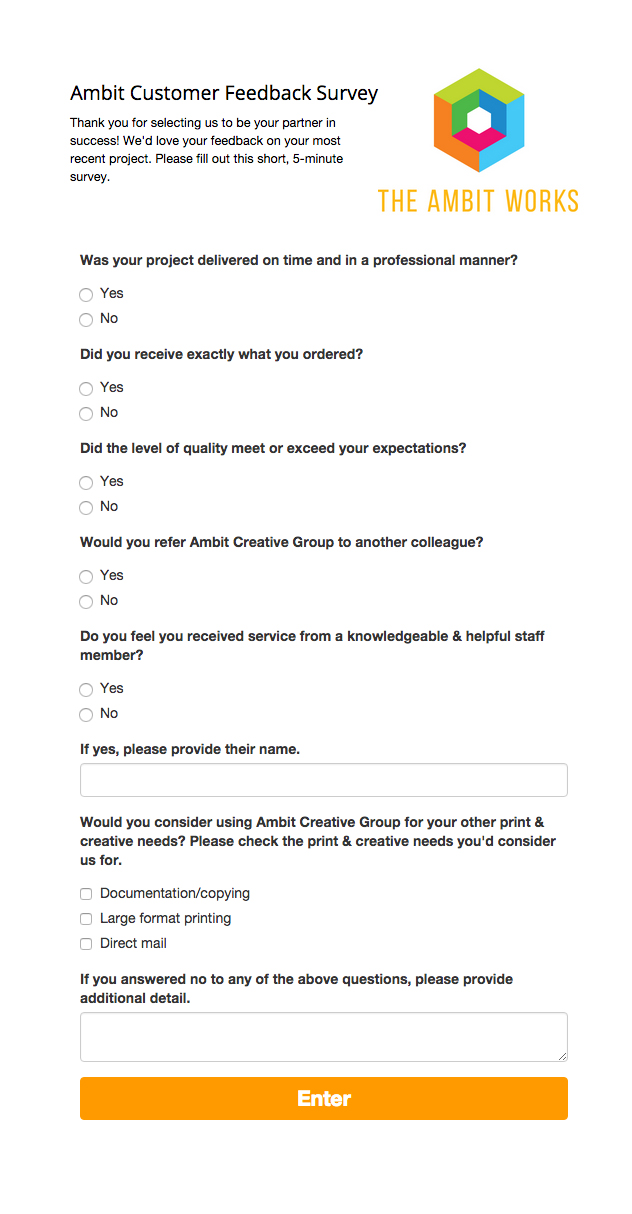The image size is (632, 1214).
Task: Check the Documentation/copying checkbox
Action: (86, 894)
